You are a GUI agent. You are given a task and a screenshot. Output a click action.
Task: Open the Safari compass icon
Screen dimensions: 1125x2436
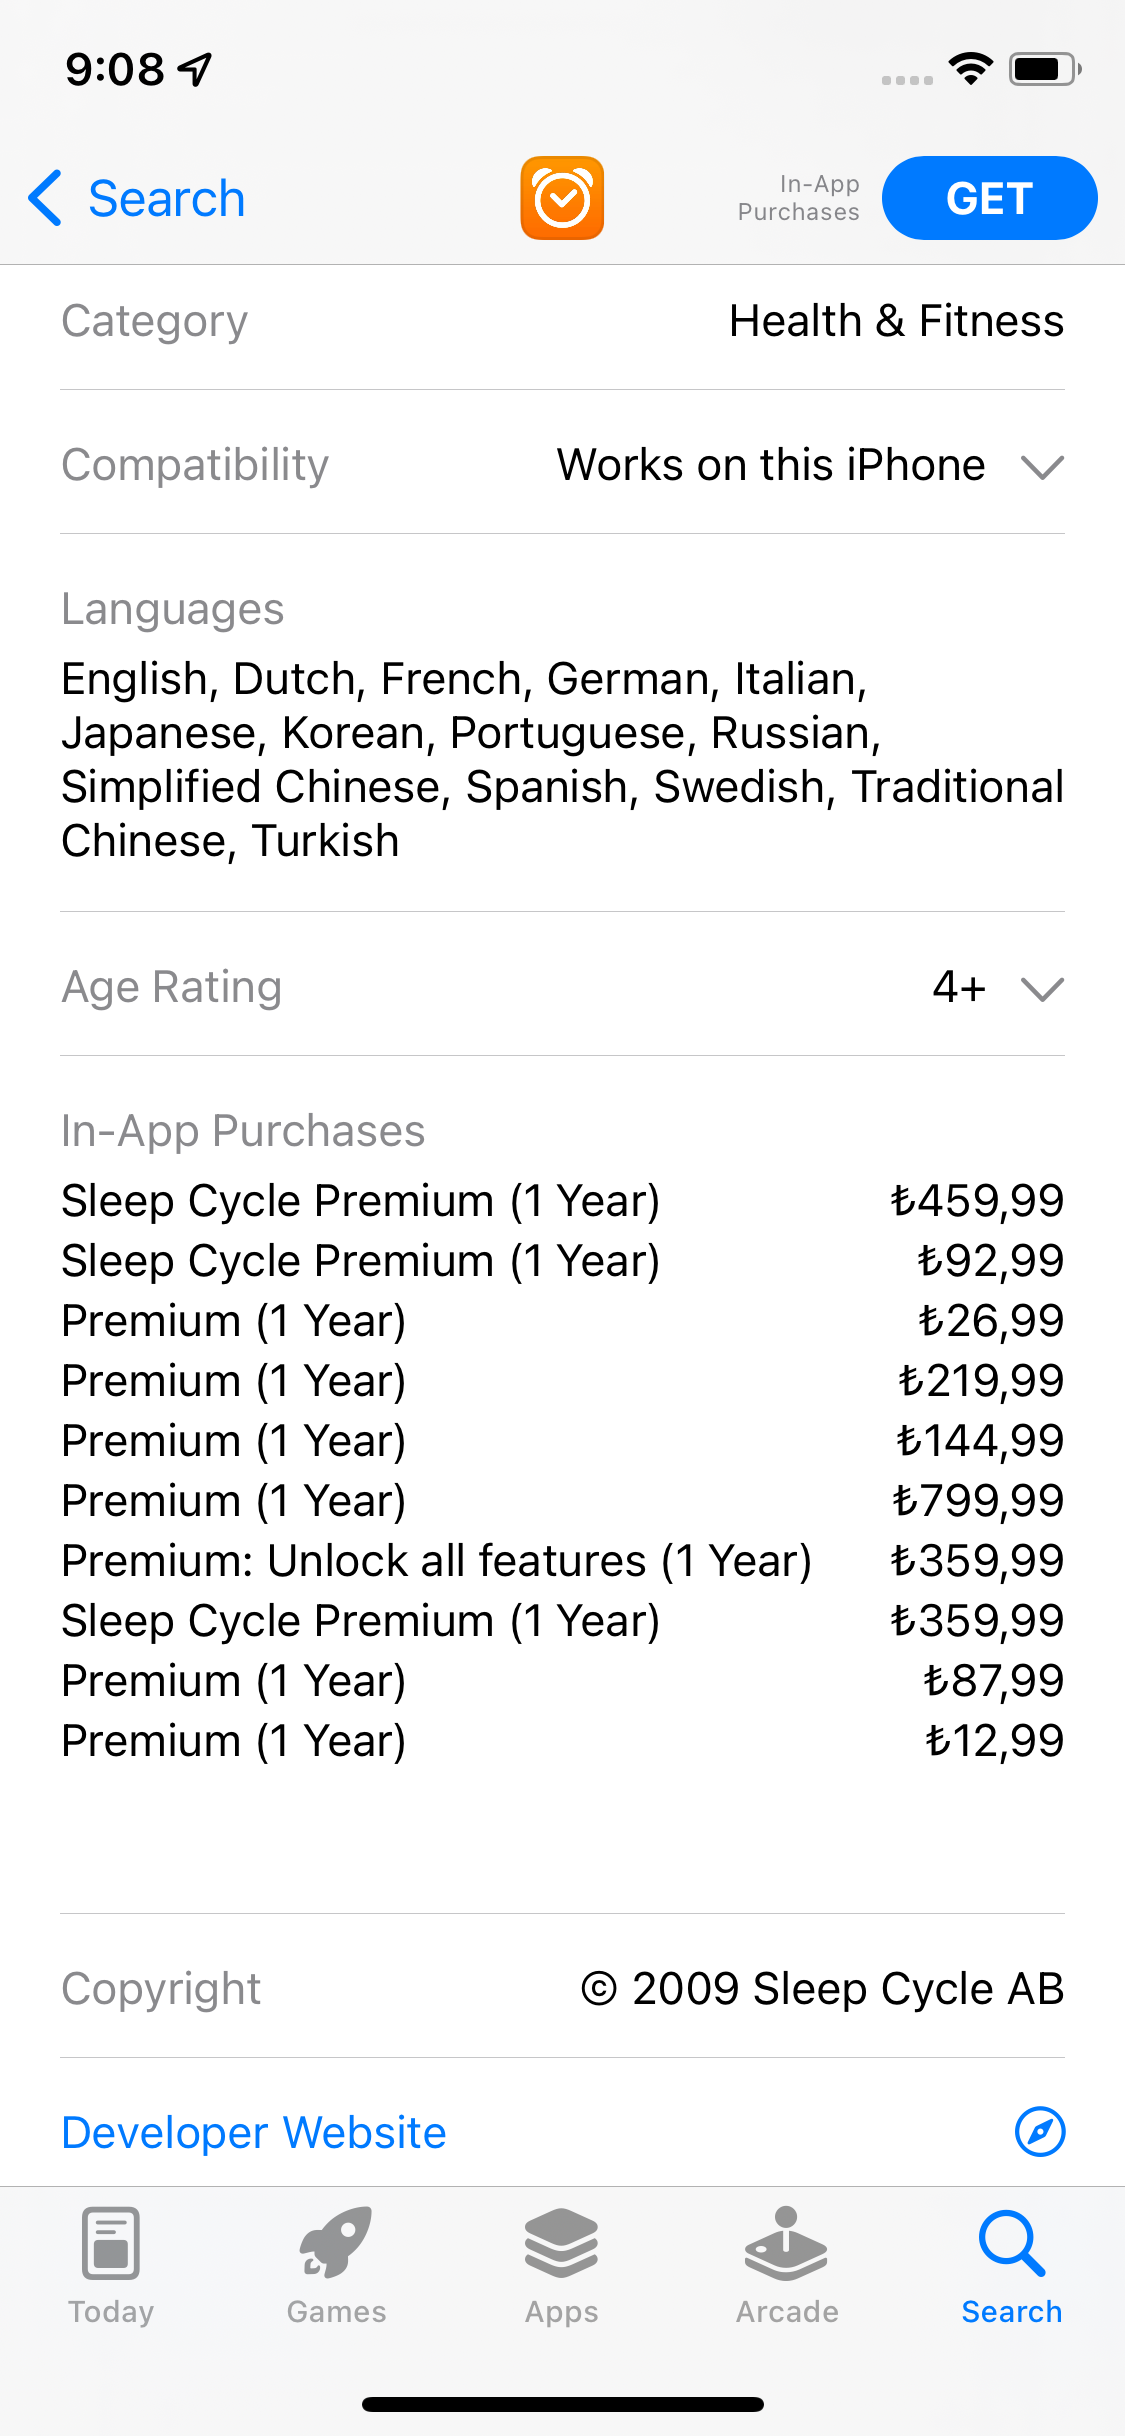(1040, 2132)
